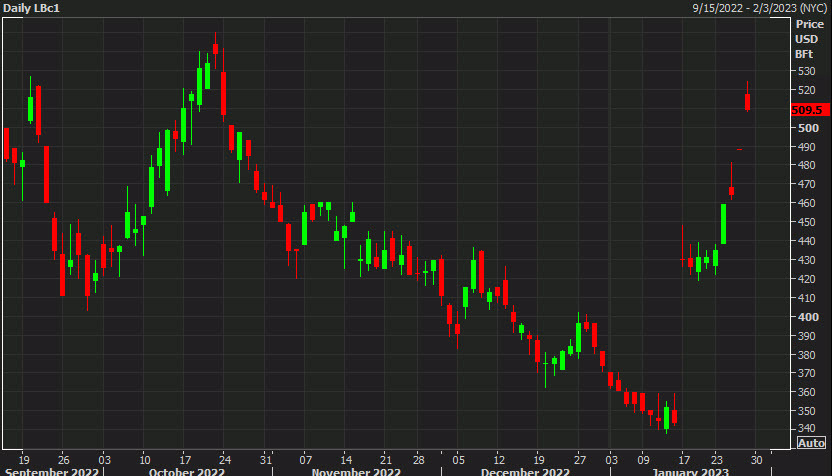Click the 9/15/2022 - 2/3/2023 (NYC) date range
The height and width of the screenshot is (476, 832).
click(760, 8)
